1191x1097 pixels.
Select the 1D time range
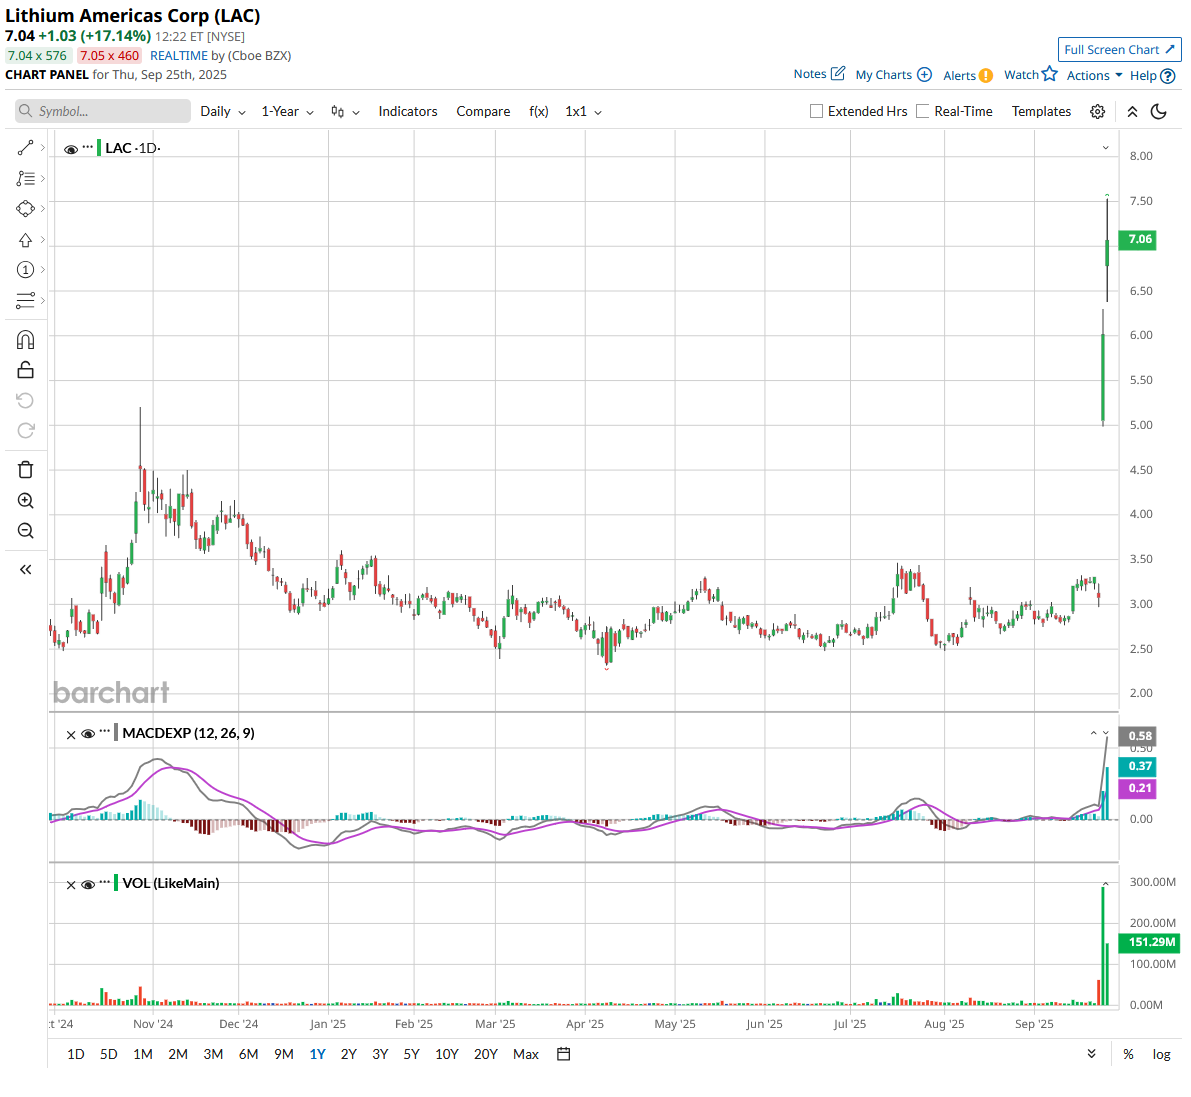pyautogui.click(x=76, y=1054)
